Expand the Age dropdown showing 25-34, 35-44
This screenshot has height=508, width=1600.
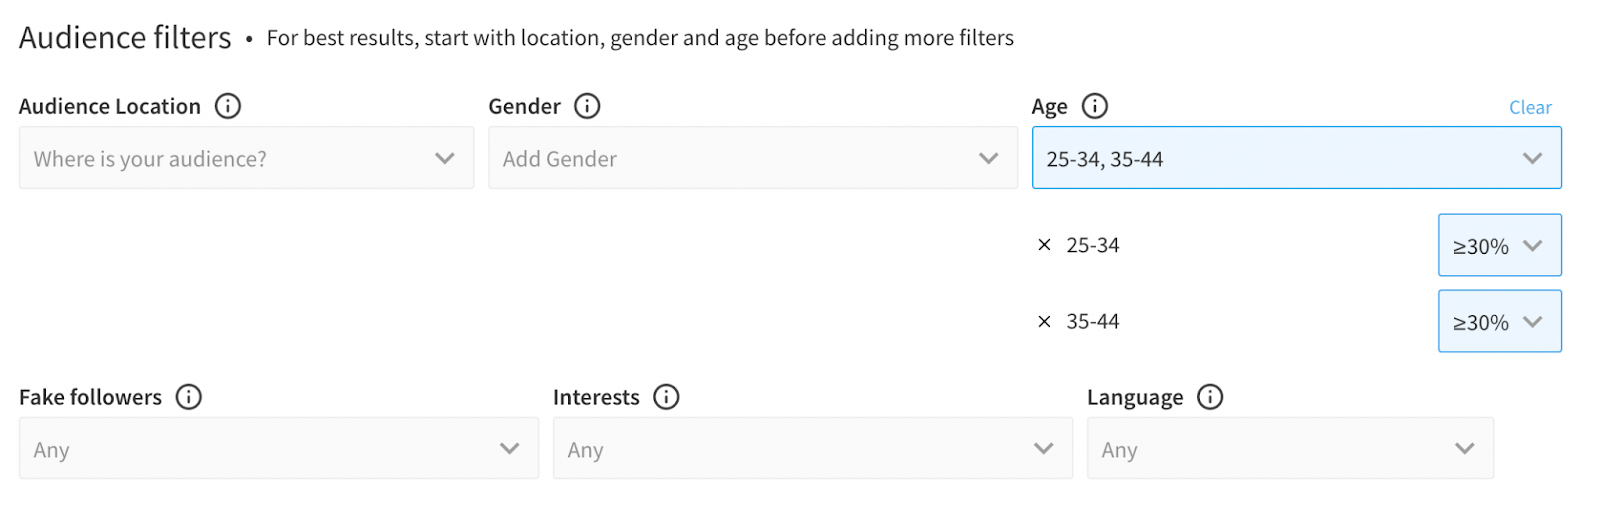(1296, 158)
